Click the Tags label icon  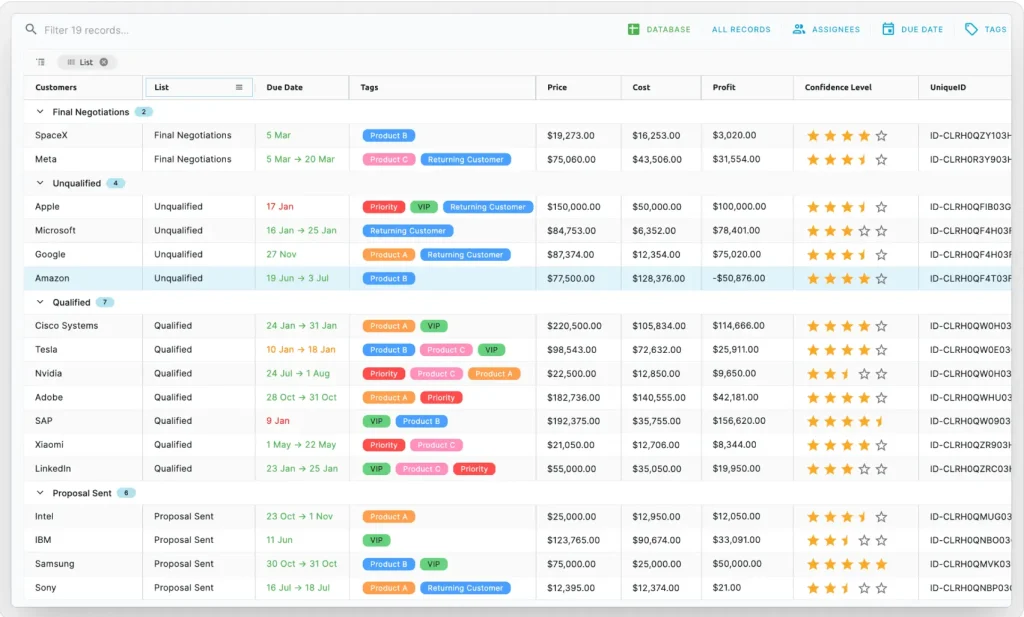point(971,30)
